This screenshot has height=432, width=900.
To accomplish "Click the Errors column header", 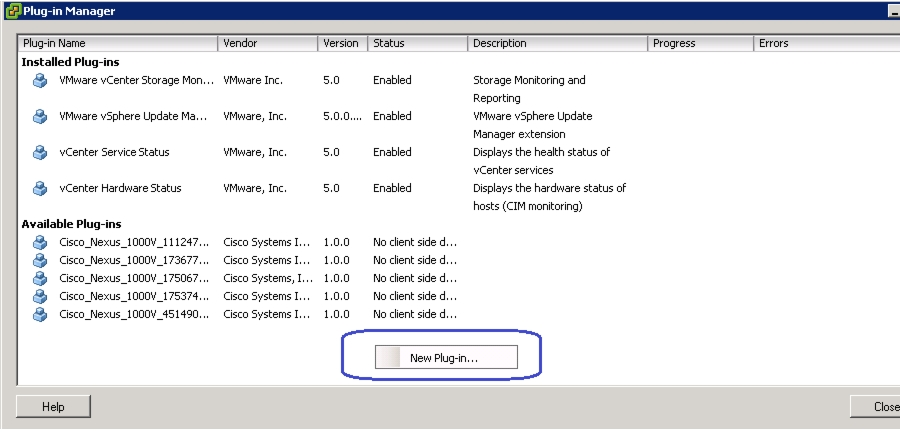I will pos(827,44).
